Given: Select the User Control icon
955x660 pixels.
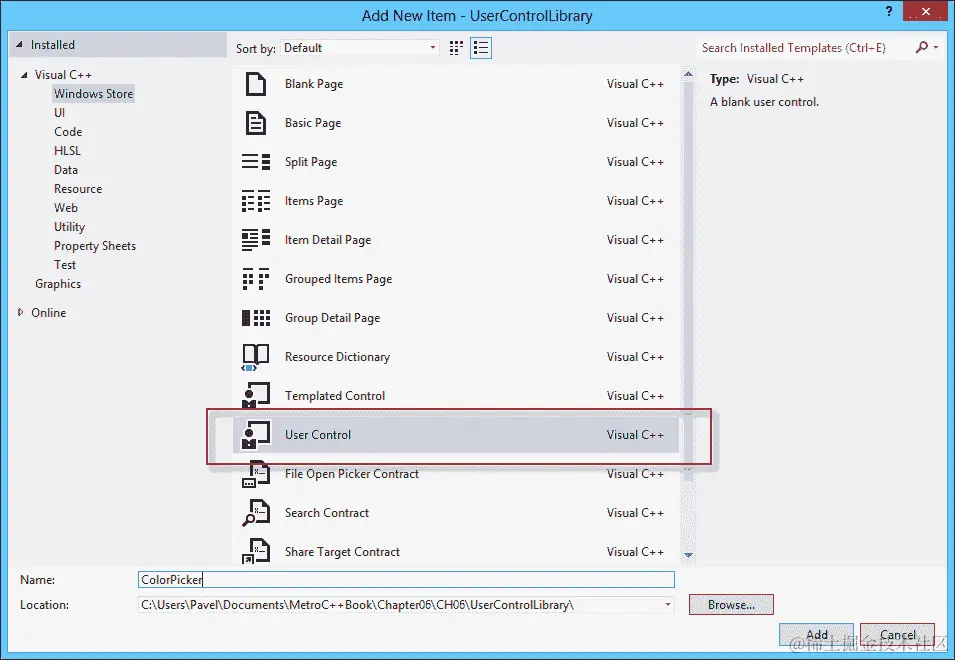Looking at the screenshot, I should 256,435.
